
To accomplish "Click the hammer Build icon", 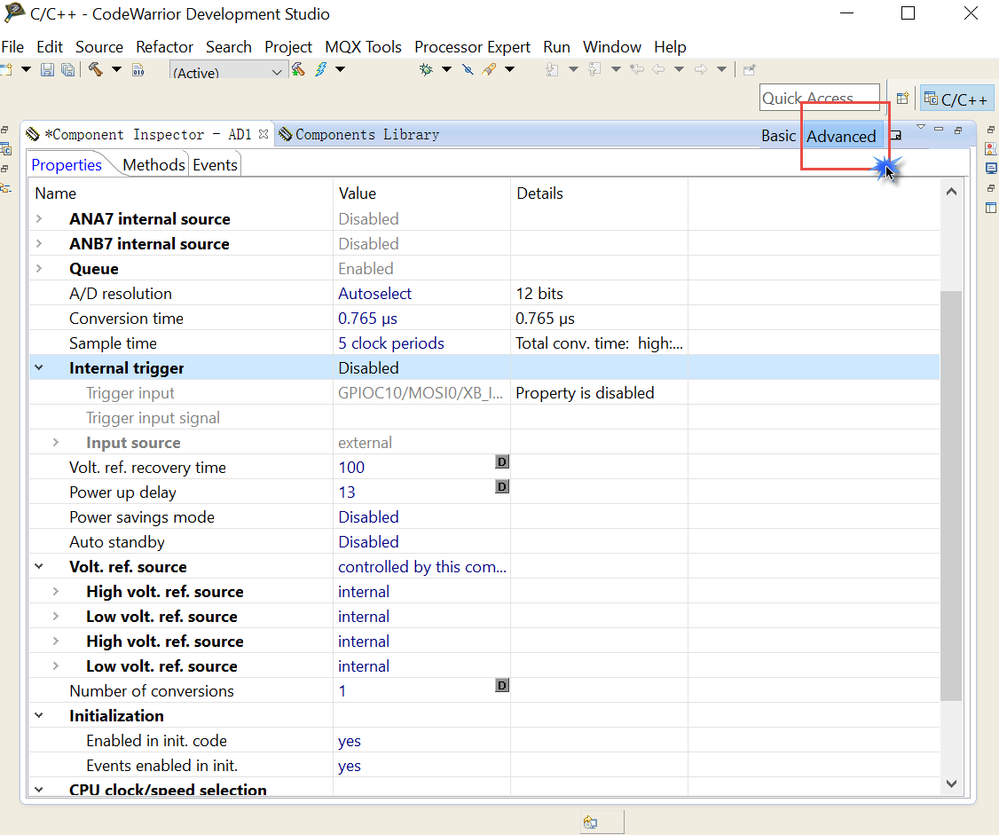I will pyautogui.click(x=96, y=69).
